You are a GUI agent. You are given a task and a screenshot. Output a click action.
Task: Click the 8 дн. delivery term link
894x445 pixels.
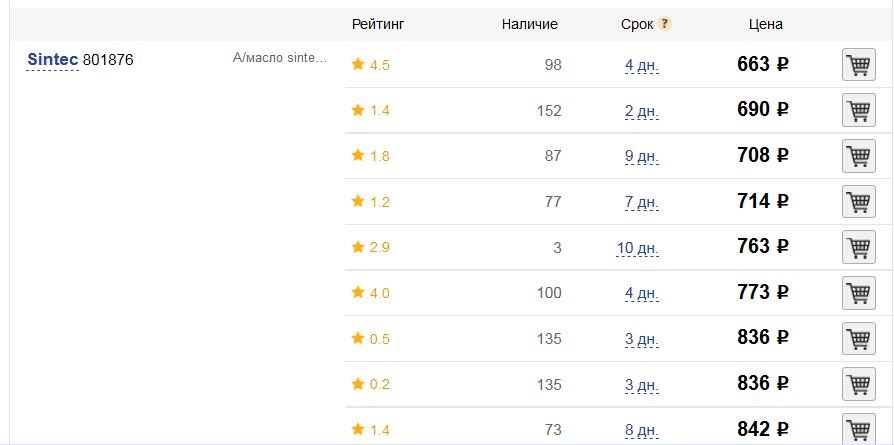(641, 430)
